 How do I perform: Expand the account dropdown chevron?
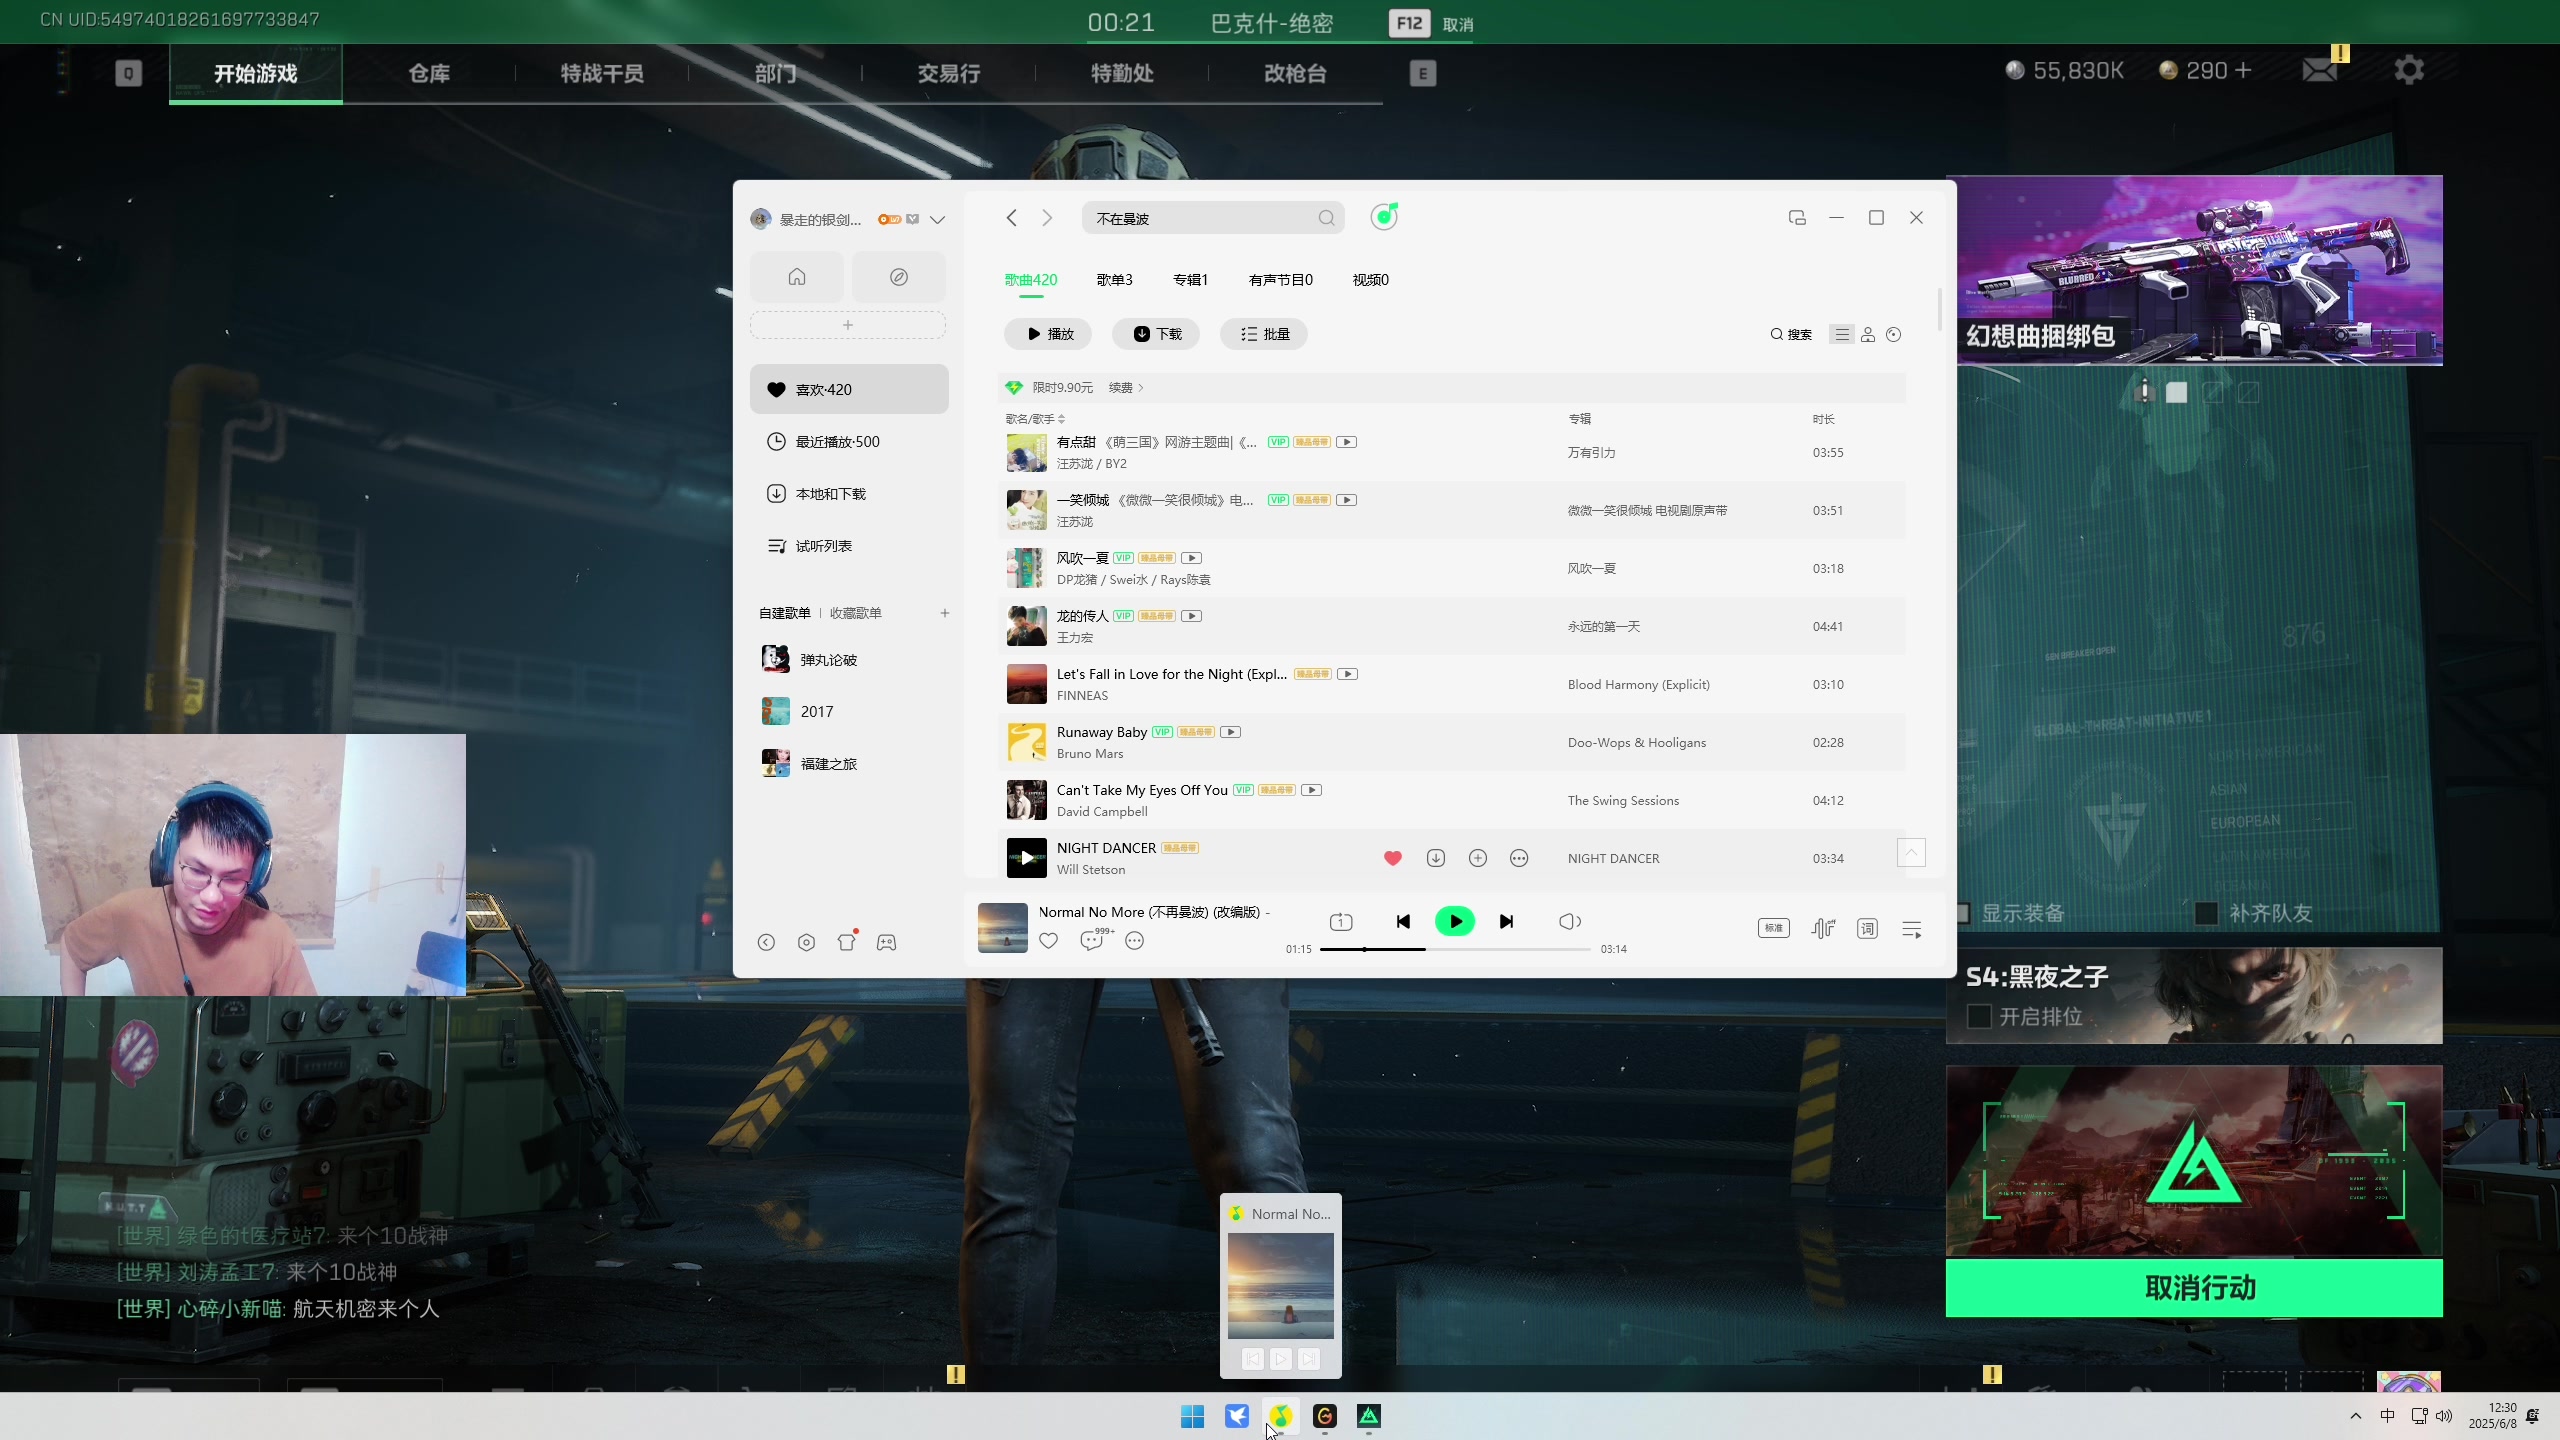click(x=937, y=220)
